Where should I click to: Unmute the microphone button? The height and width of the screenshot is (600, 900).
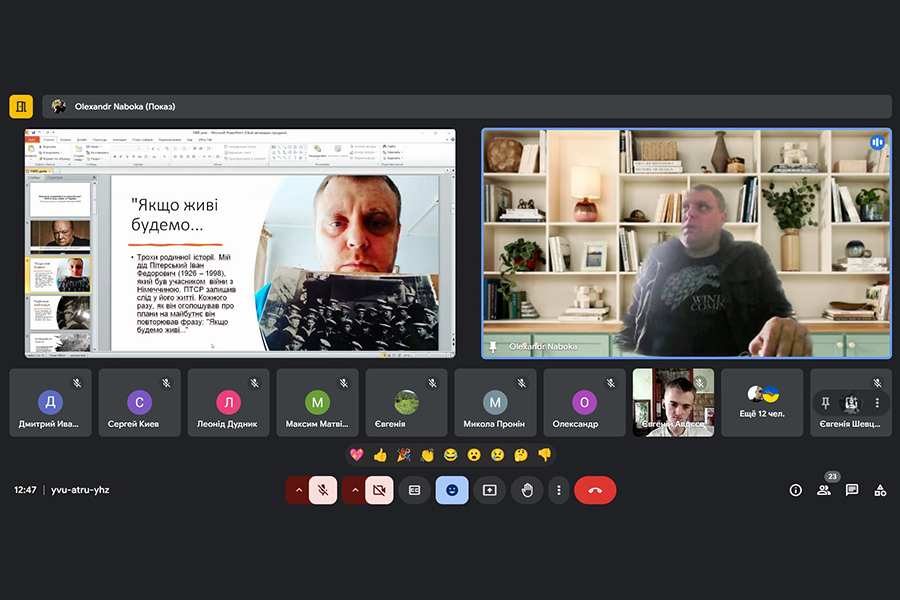(x=323, y=490)
